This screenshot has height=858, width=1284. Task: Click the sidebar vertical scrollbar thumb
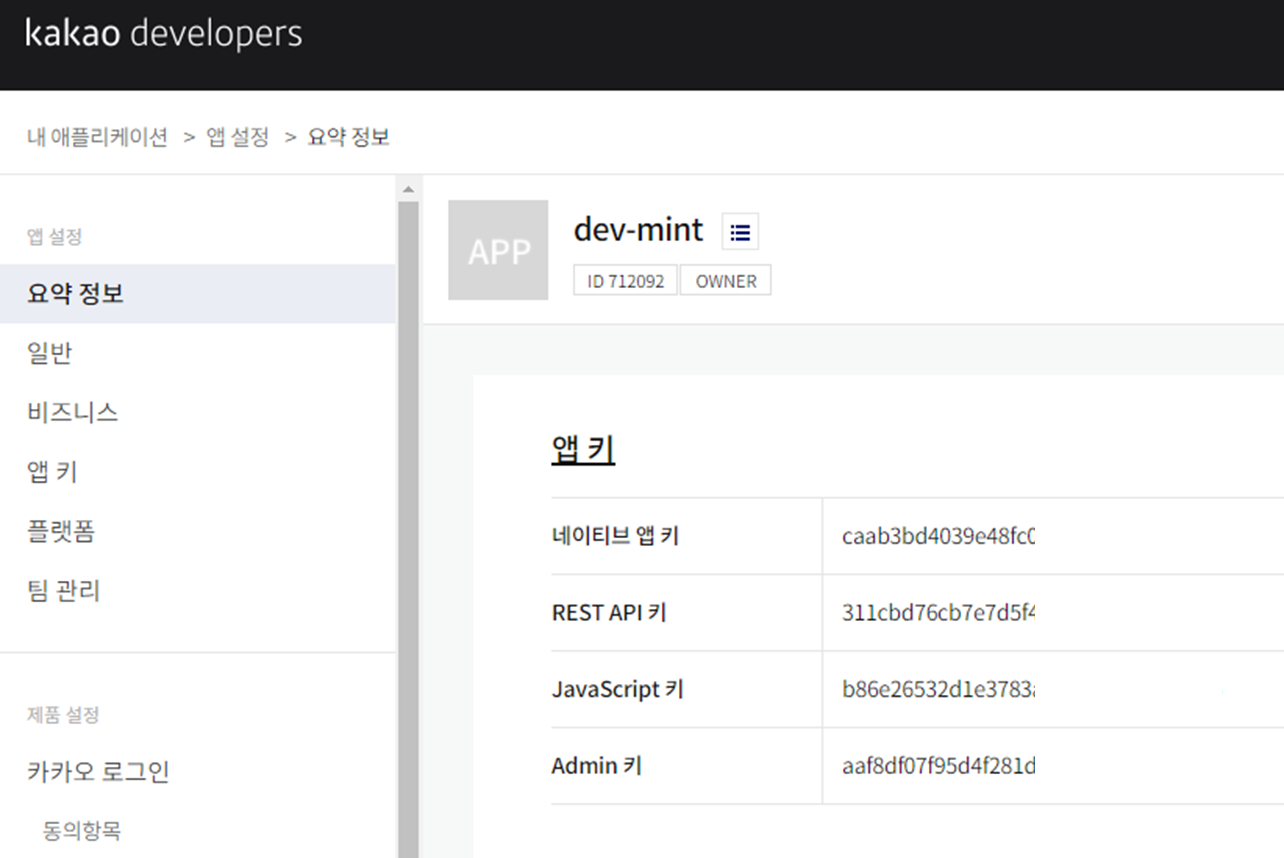pyautogui.click(x=408, y=528)
